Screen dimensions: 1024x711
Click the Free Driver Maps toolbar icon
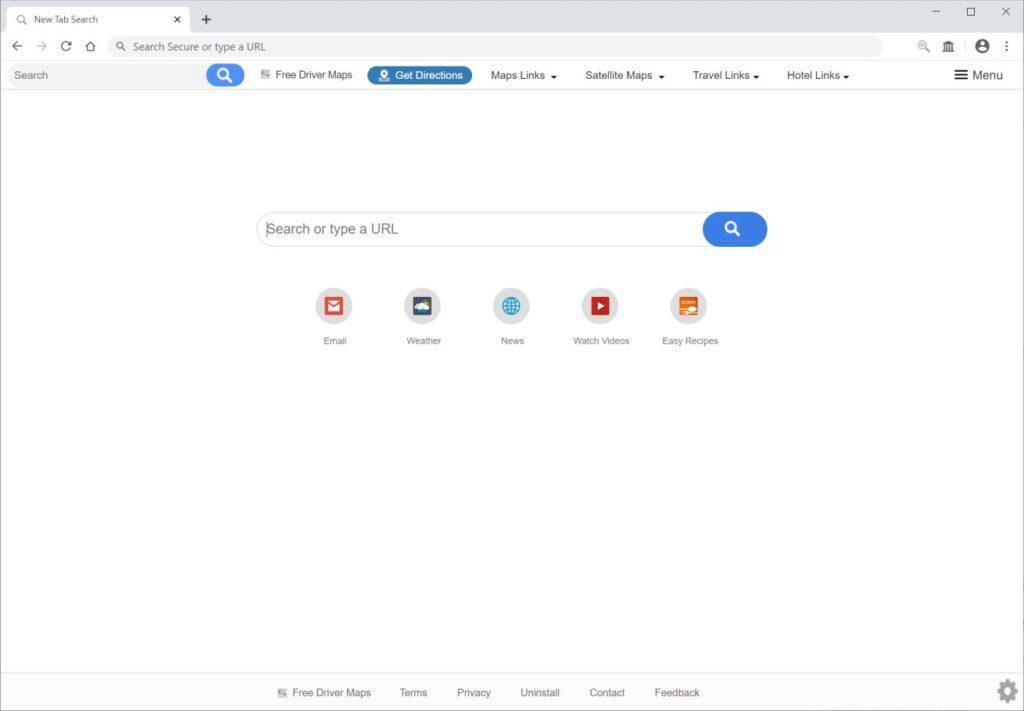point(306,74)
